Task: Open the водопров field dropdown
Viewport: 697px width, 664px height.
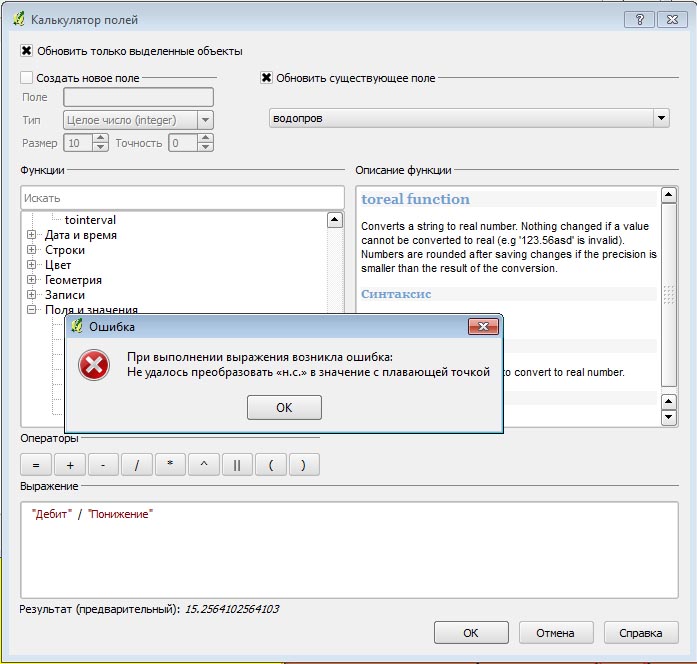Action: coord(661,118)
